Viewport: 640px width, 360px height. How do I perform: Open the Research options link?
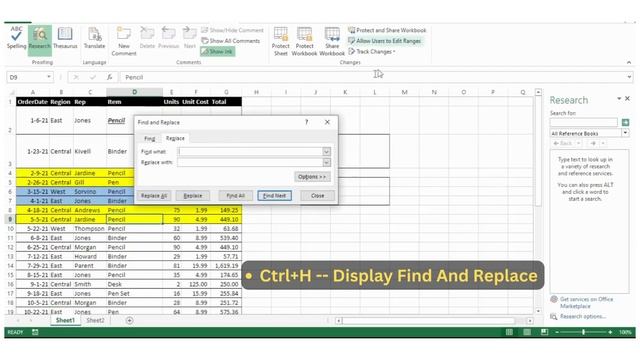click(582, 316)
